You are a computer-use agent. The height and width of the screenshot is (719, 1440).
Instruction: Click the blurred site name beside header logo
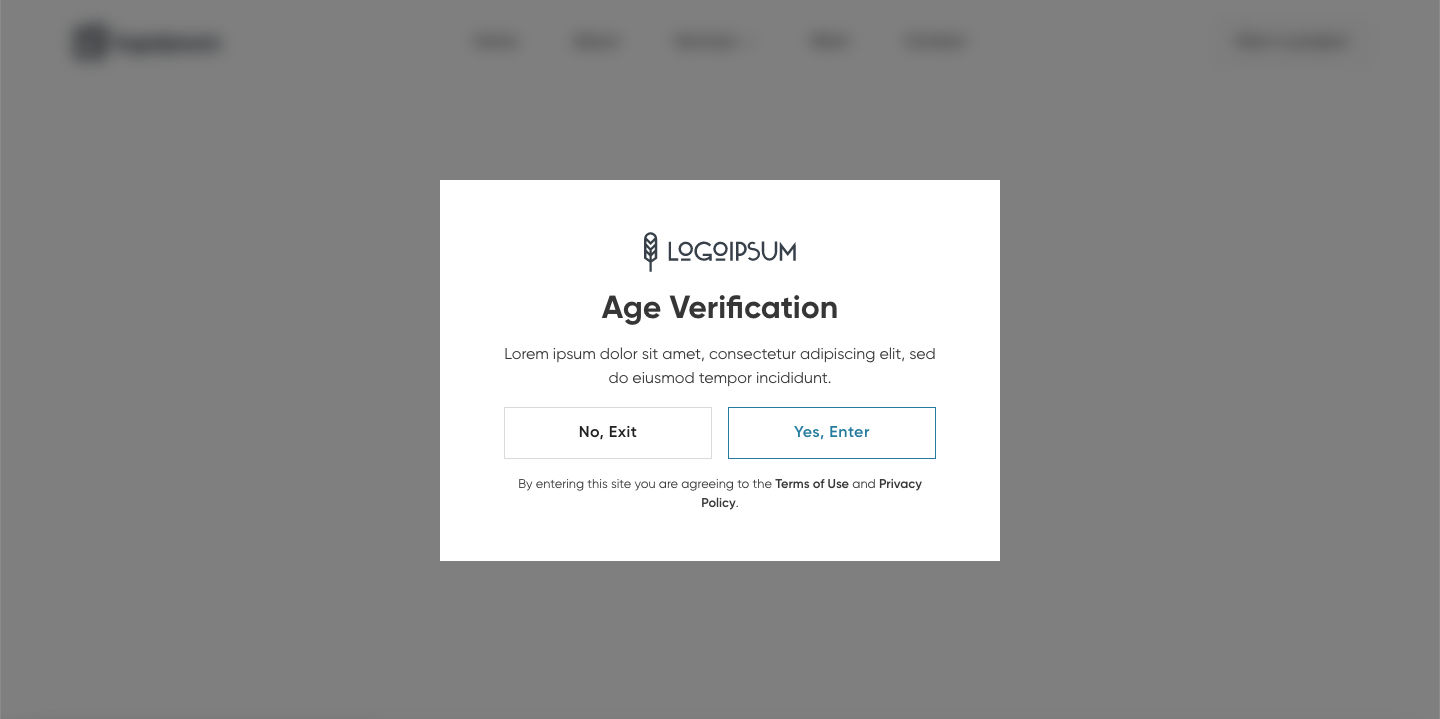(x=168, y=43)
